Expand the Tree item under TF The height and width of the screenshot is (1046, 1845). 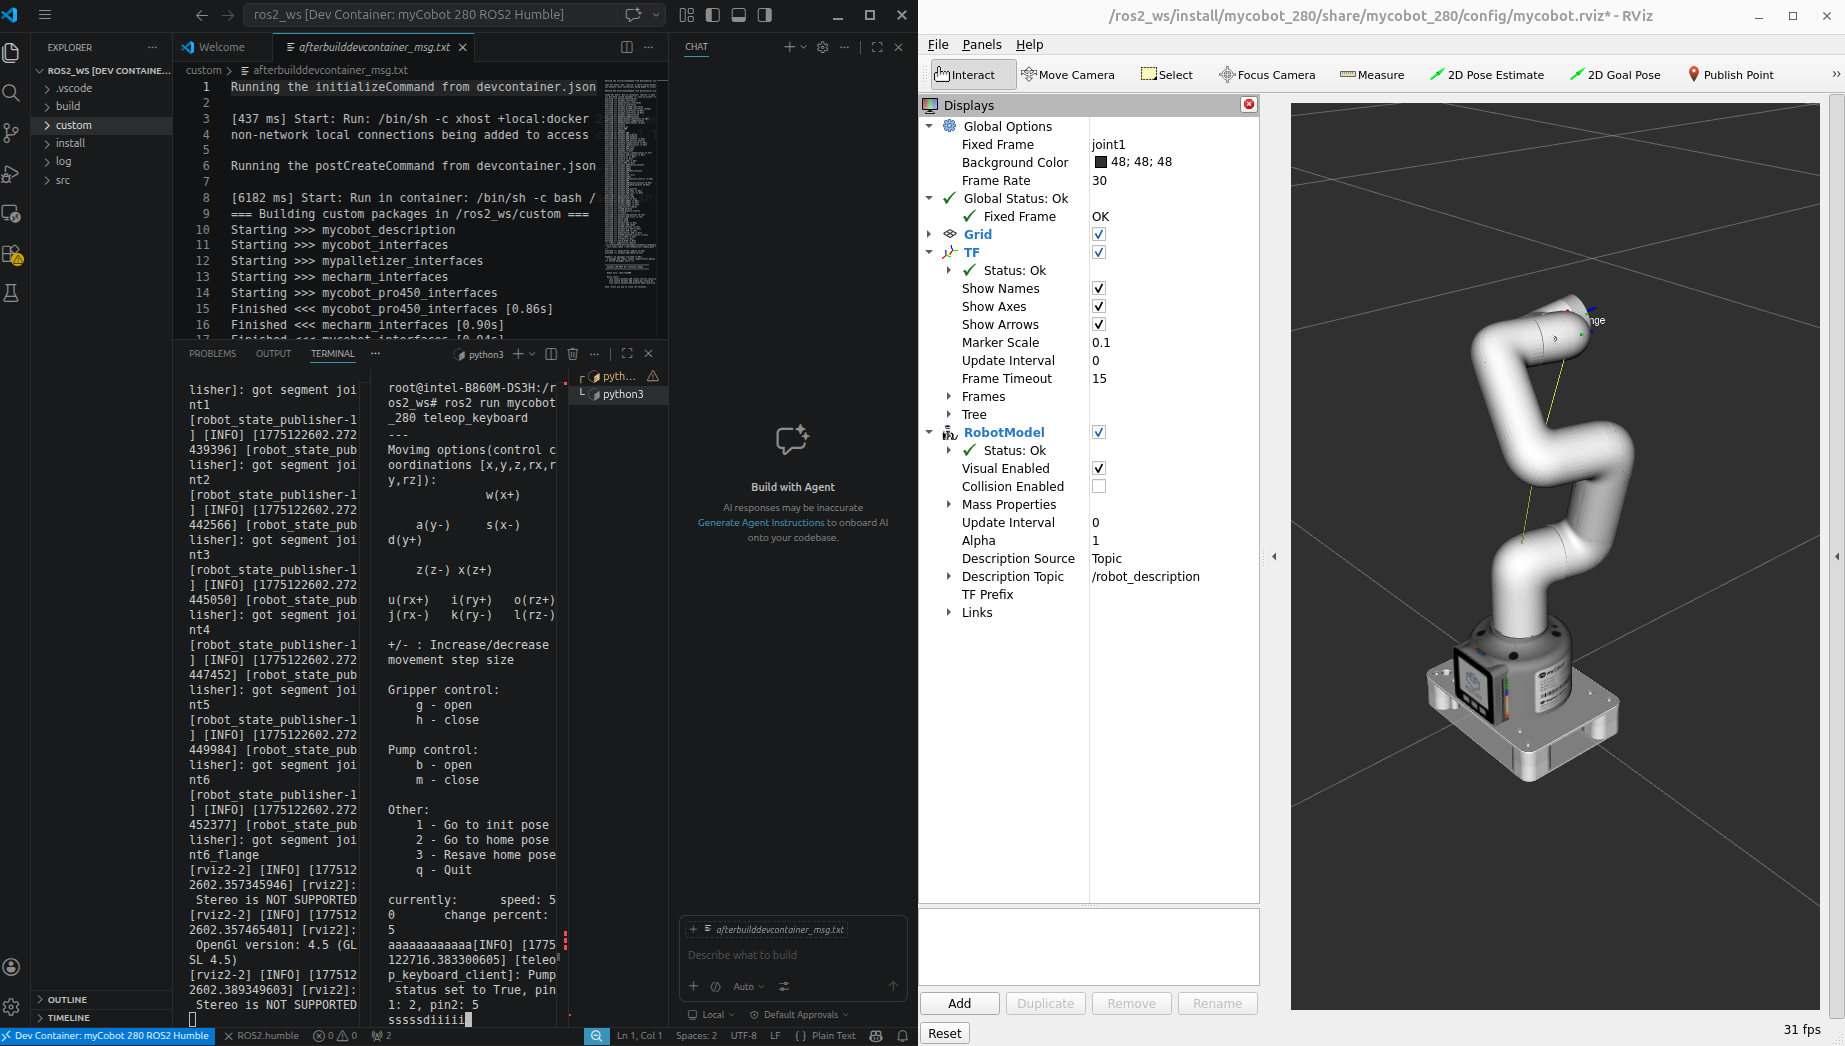(949, 415)
